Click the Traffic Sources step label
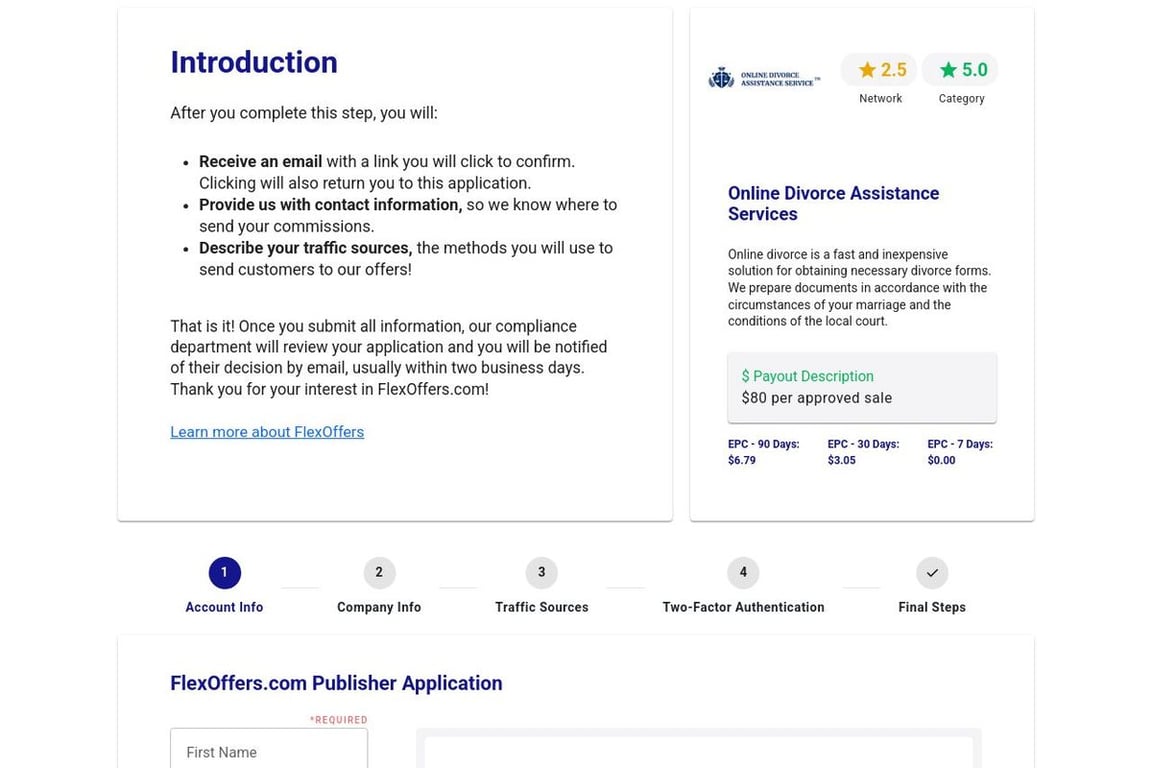Viewport: 1152px width, 768px height. point(541,607)
